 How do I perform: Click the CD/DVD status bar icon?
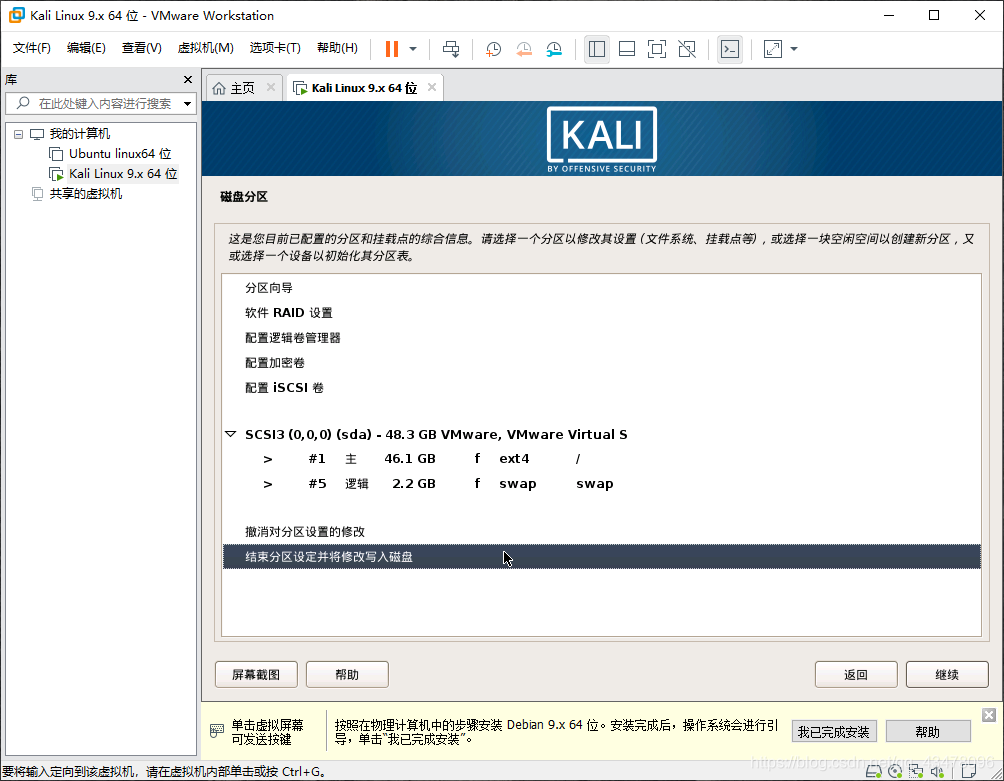pyautogui.click(x=895, y=771)
